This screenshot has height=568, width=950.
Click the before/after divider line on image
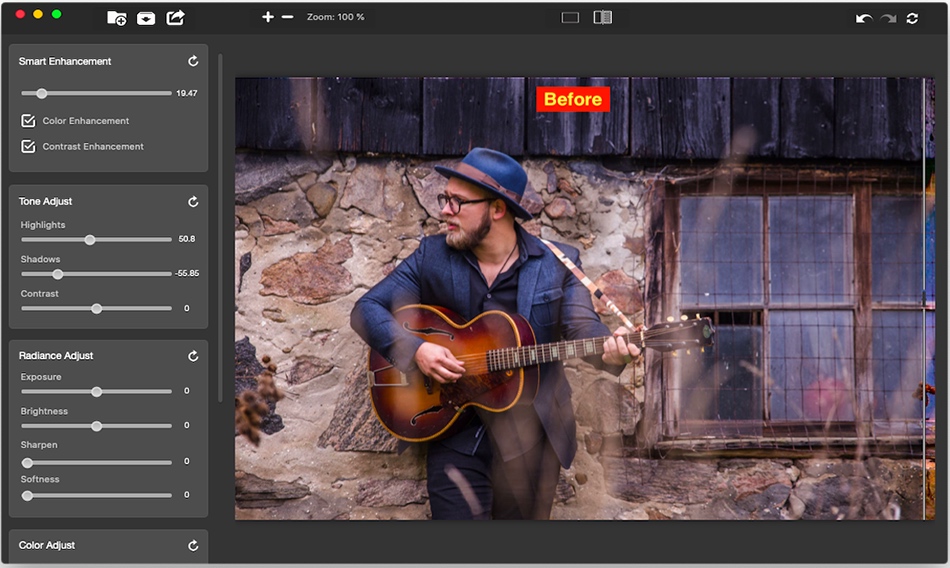[924, 298]
